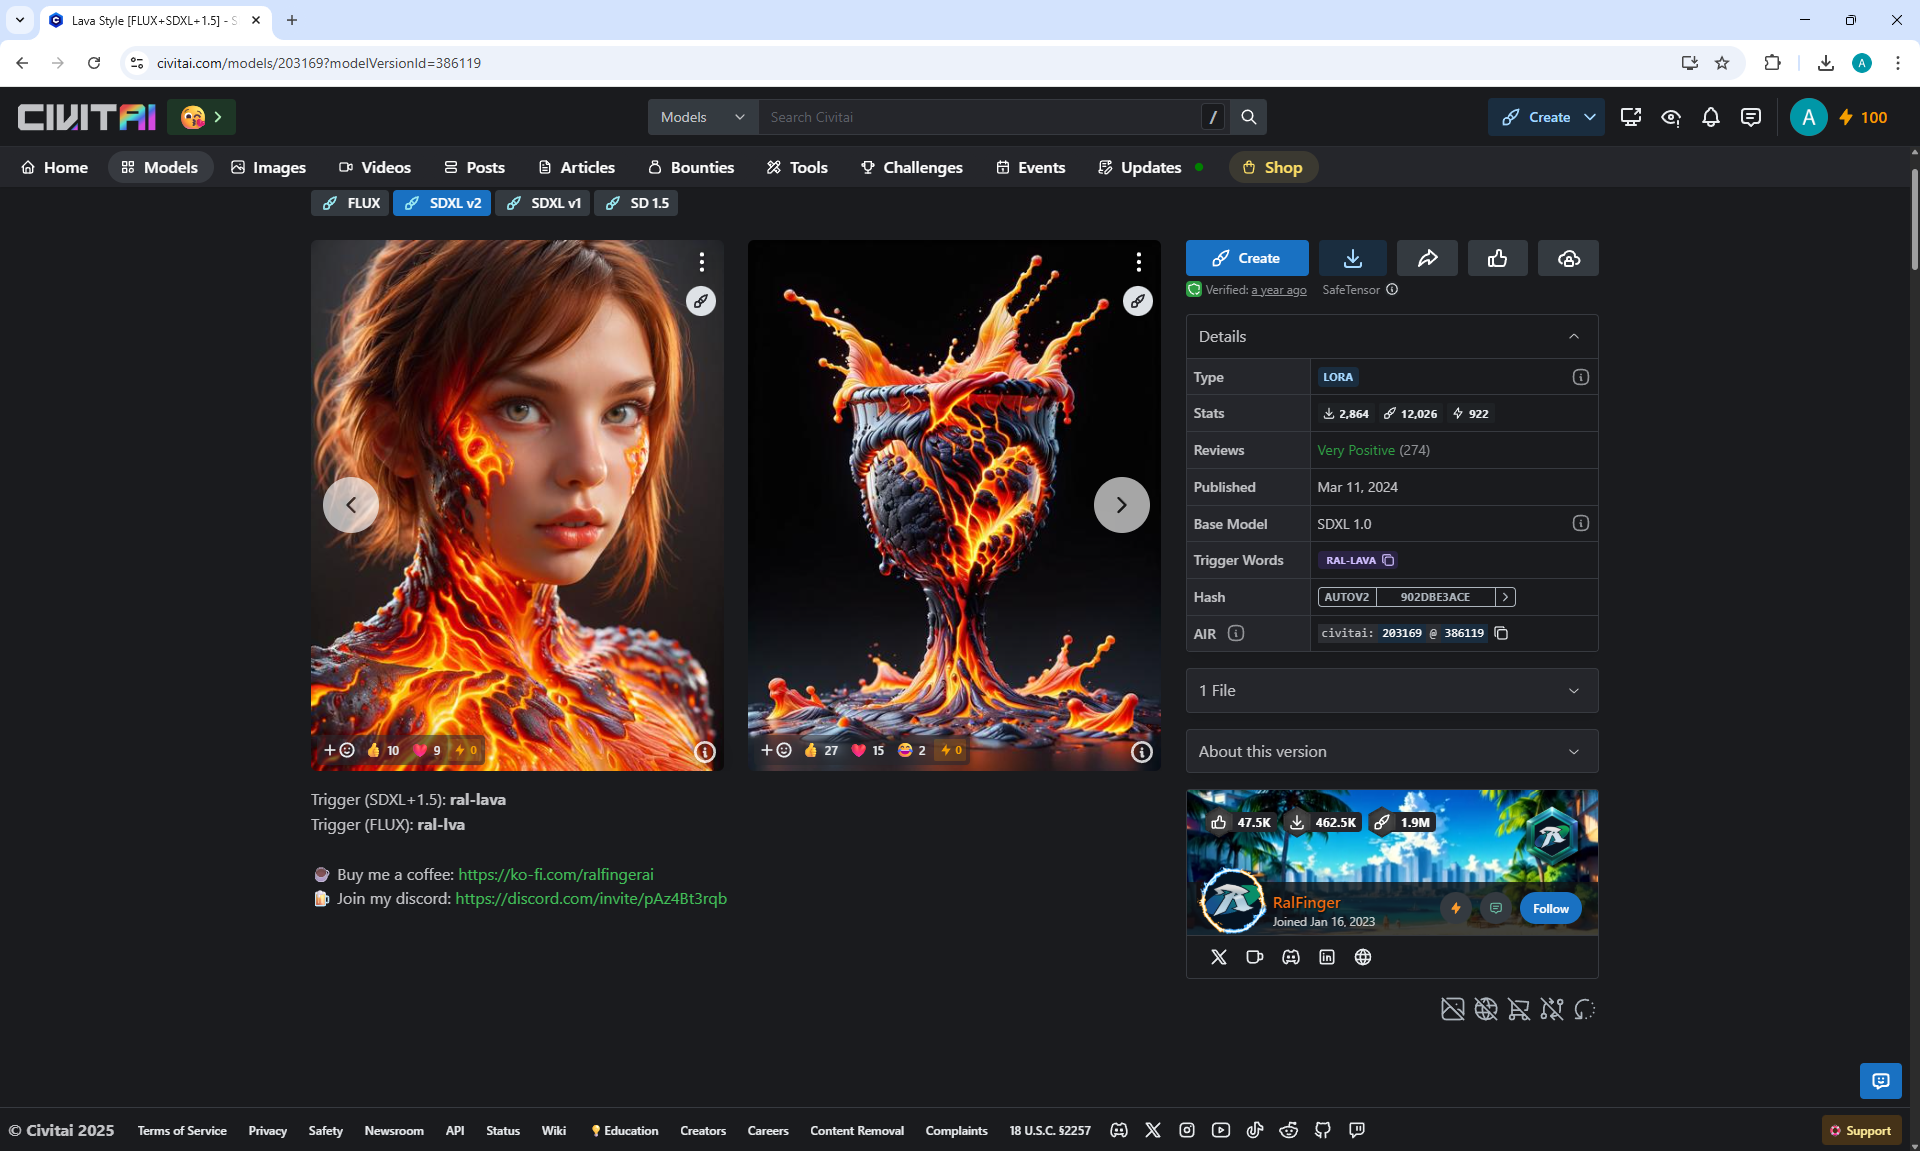Copy the AIR identifier icon
1920x1151 pixels.
(x=1501, y=633)
